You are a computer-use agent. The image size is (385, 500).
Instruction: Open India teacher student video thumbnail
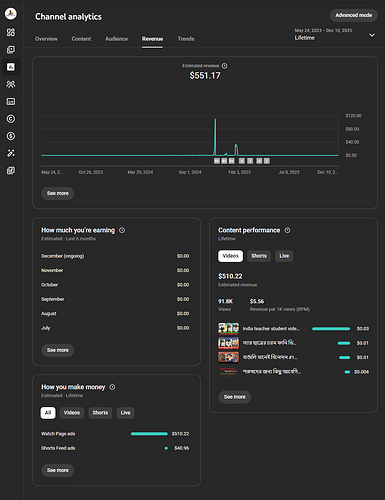pyautogui.click(x=228, y=328)
